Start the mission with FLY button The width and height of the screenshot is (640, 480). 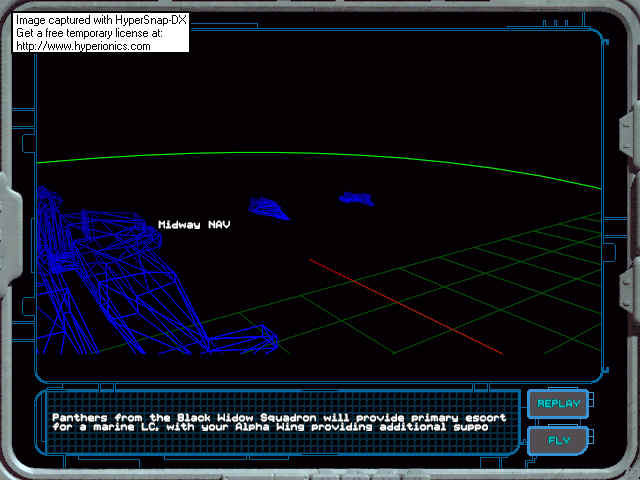click(558, 440)
